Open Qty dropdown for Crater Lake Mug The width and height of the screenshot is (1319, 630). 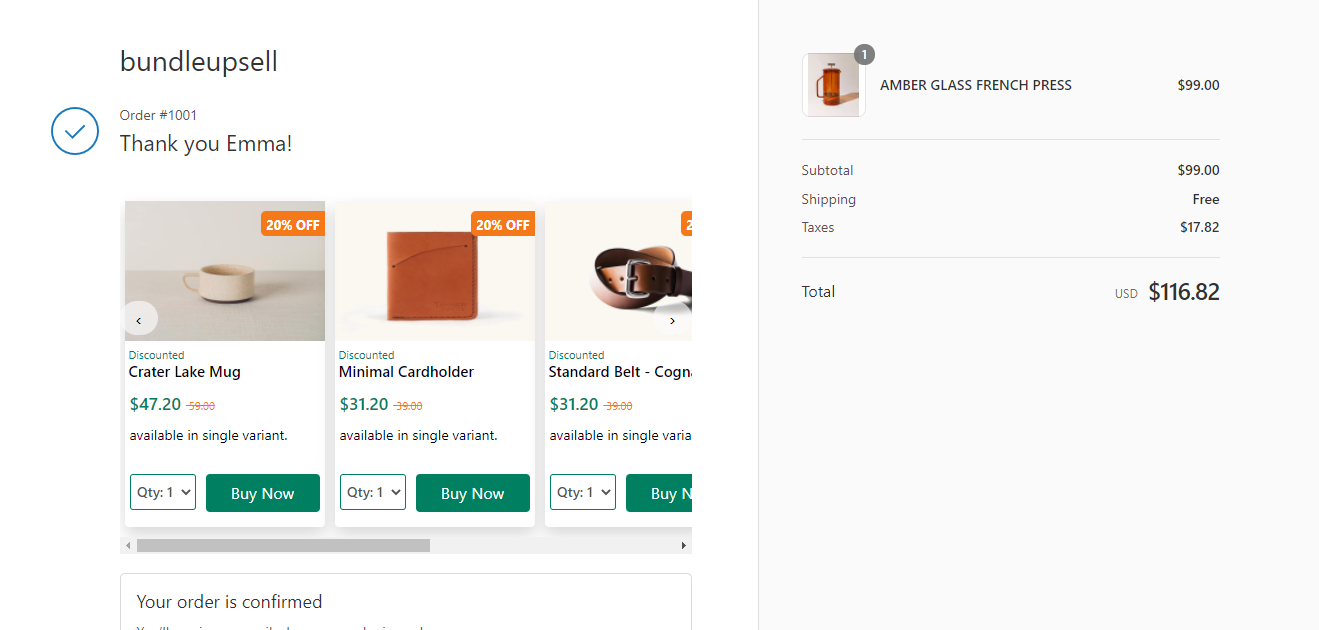point(163,492)
